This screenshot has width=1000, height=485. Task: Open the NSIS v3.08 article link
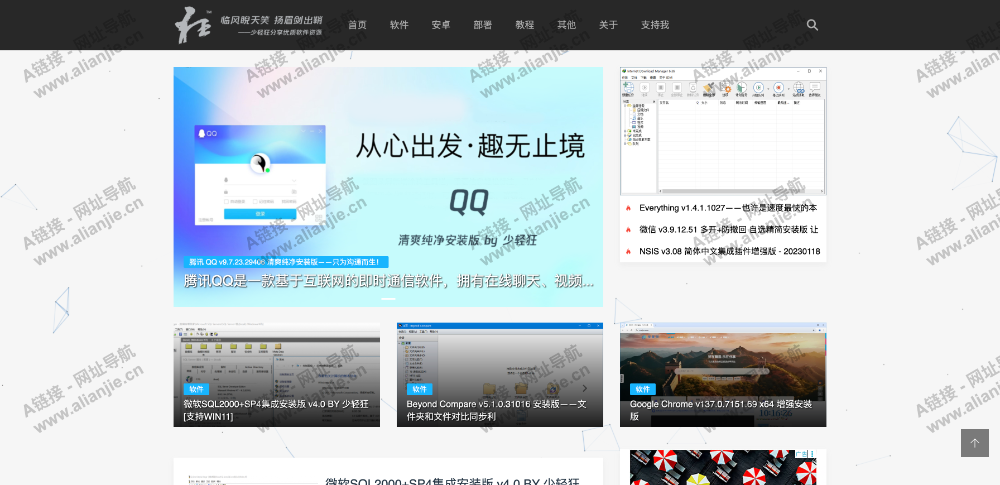click(730, 251)
